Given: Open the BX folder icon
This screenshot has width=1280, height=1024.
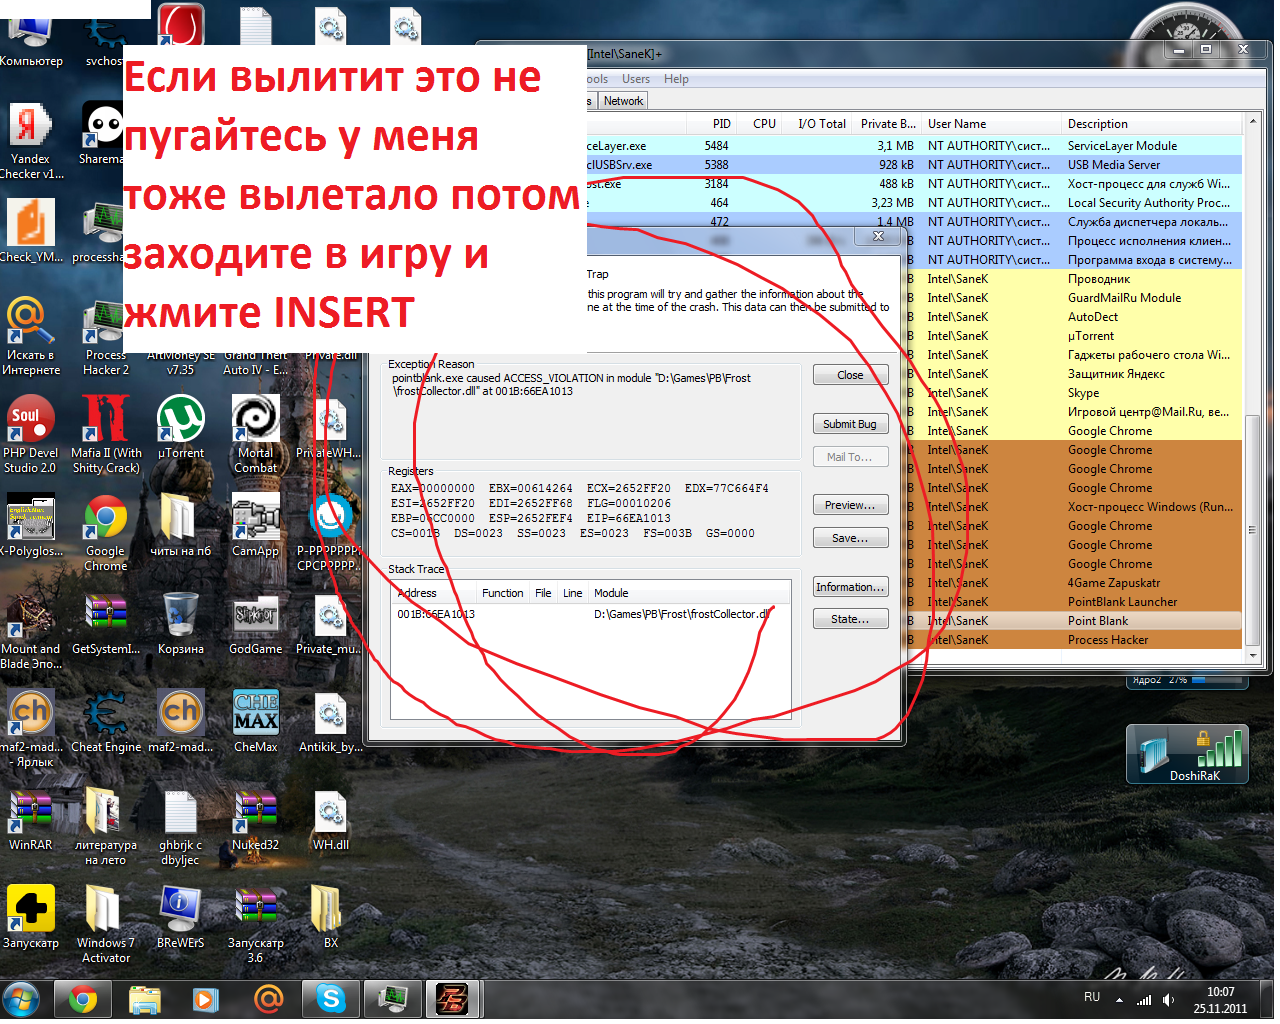Looking at the screenshot, I should pos(330,918).
